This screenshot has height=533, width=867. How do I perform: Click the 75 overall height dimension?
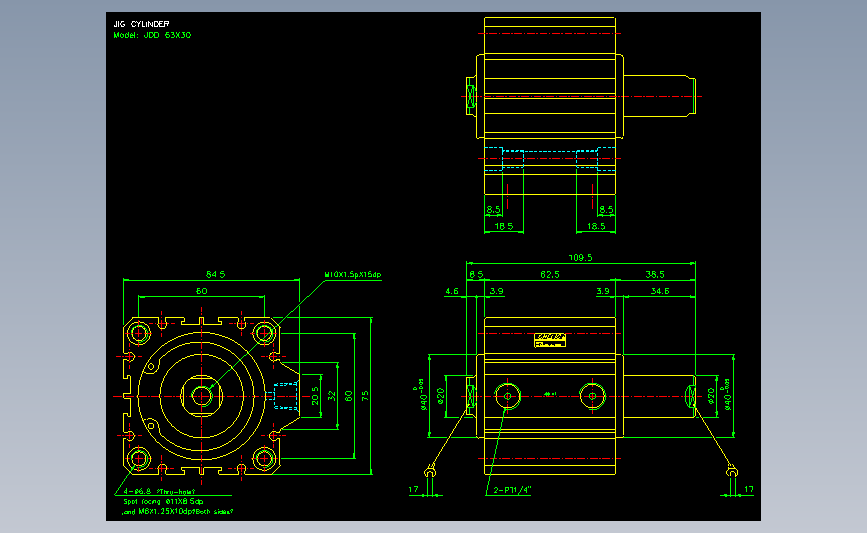coord(365,396)
